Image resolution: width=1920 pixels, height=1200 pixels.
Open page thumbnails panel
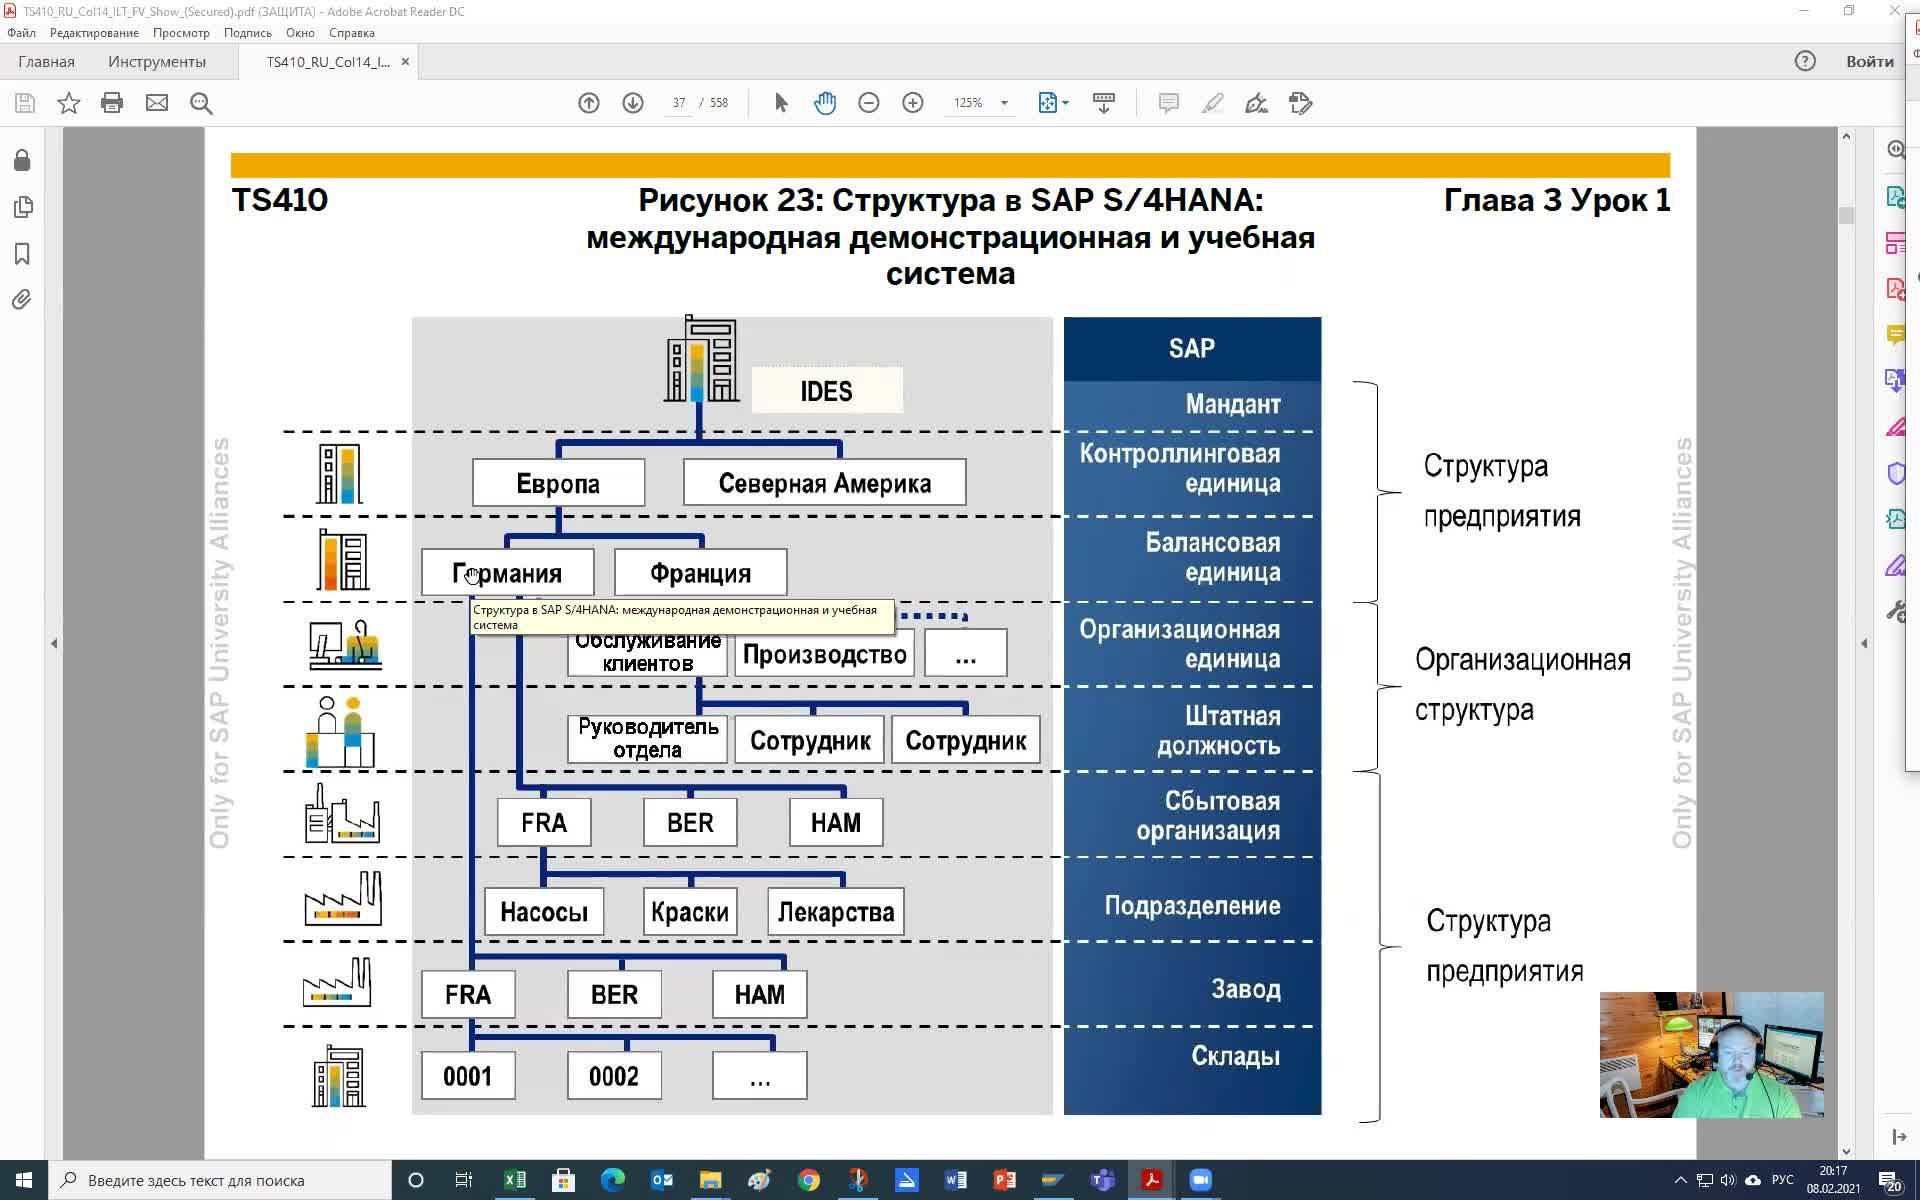(x=22, y=207)
